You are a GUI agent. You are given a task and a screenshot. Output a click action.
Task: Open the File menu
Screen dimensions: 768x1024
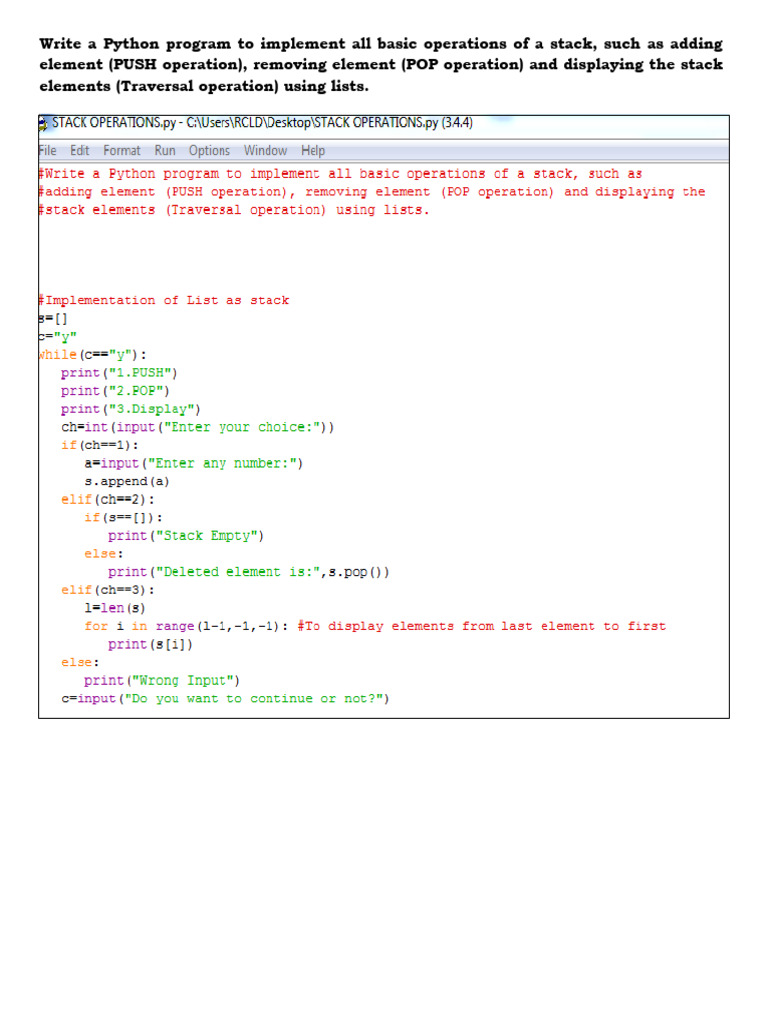[47, 151]
